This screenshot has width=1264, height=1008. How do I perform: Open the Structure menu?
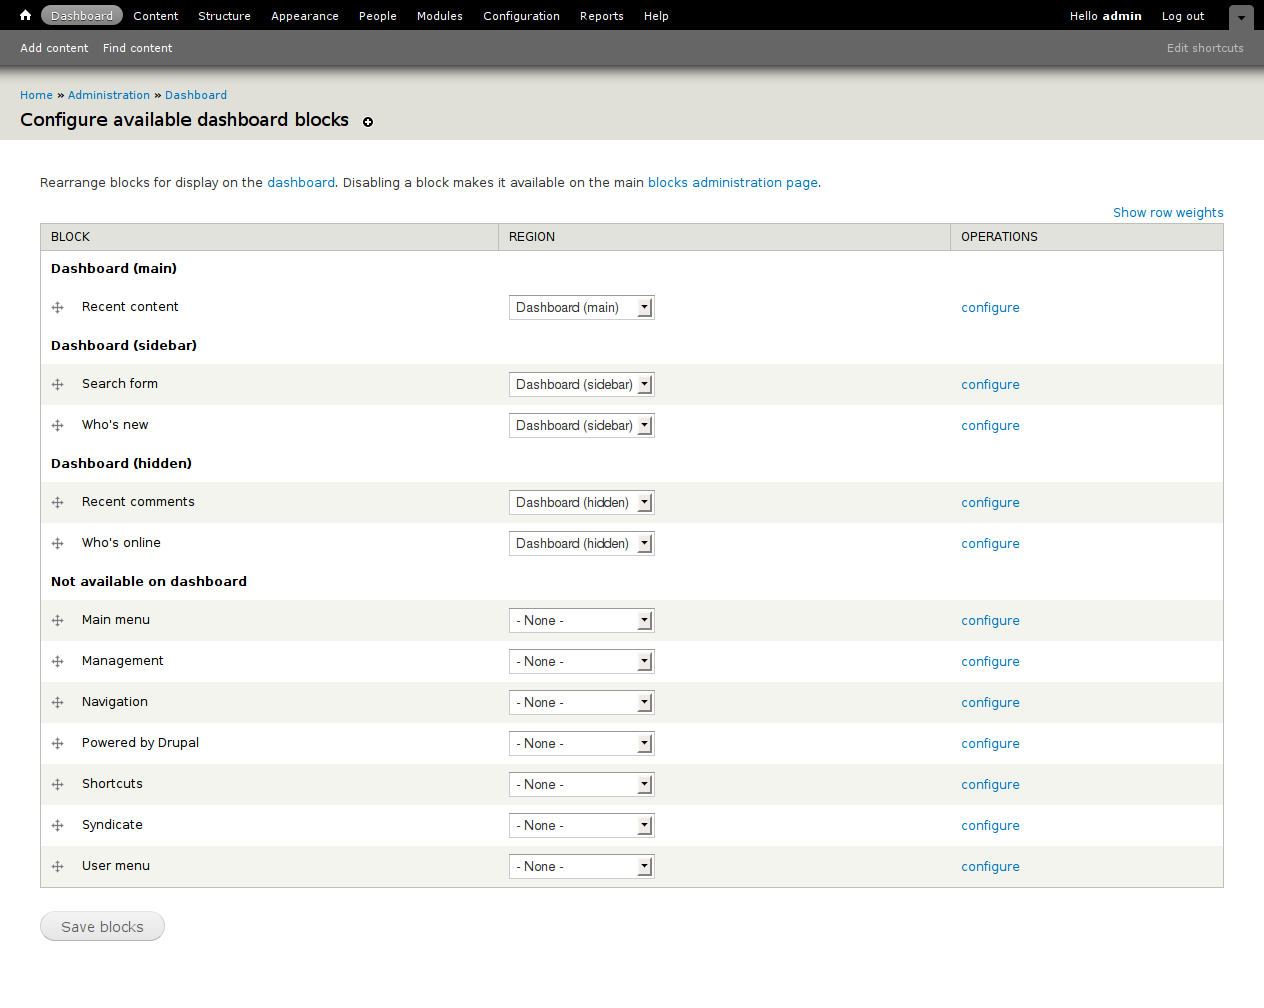(224, 16)
